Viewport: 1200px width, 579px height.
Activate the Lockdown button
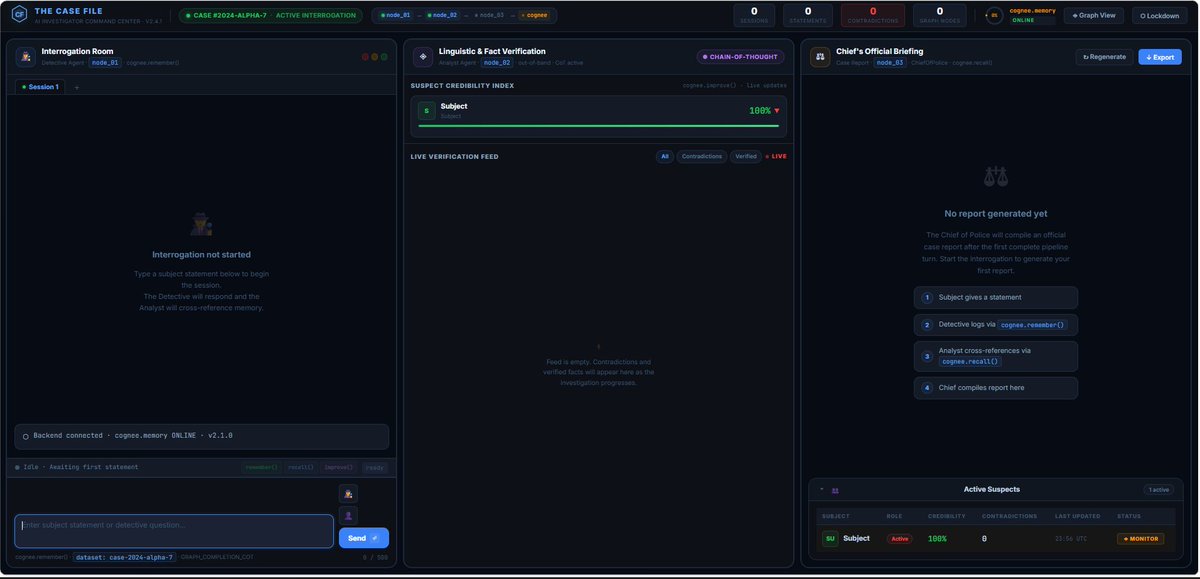pos(1160,15)
